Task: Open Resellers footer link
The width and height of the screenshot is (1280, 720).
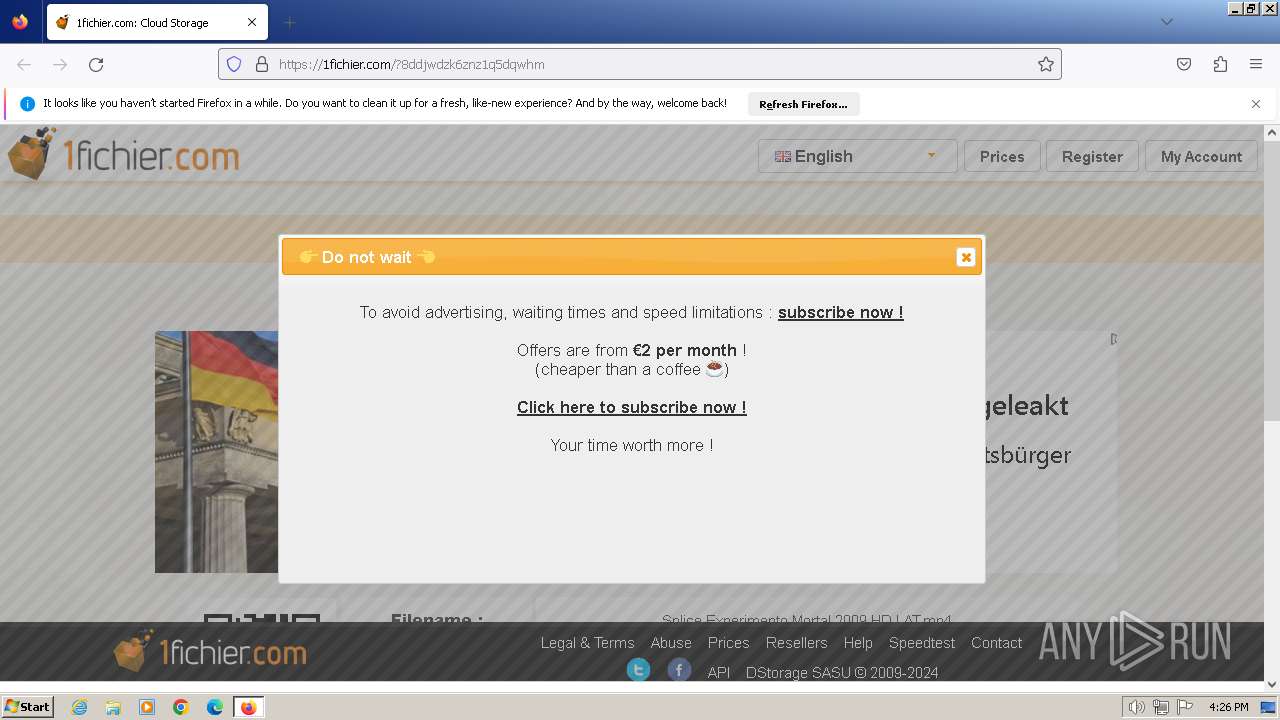Action: tap(796, 643)
